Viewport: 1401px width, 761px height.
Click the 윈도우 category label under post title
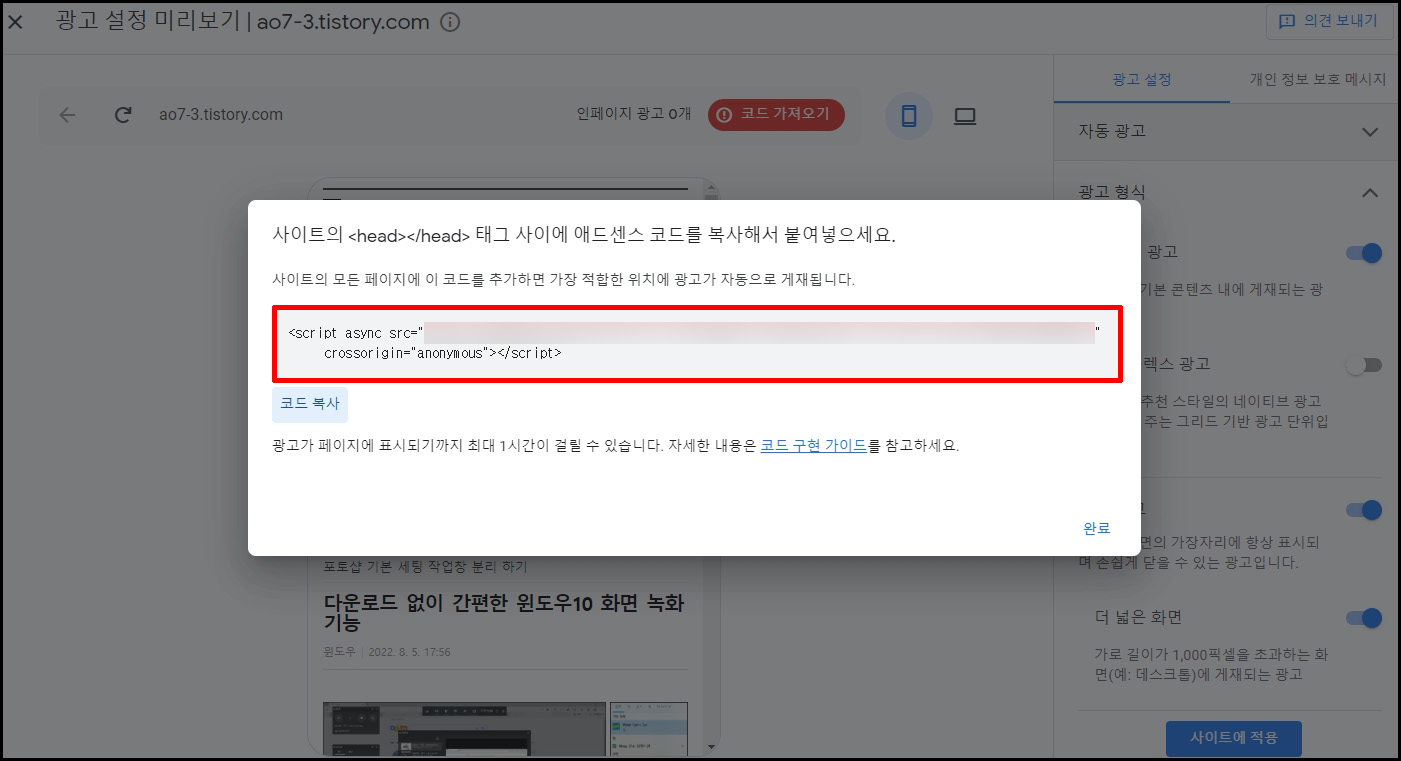pyautogui.click(x=341, y=652)
